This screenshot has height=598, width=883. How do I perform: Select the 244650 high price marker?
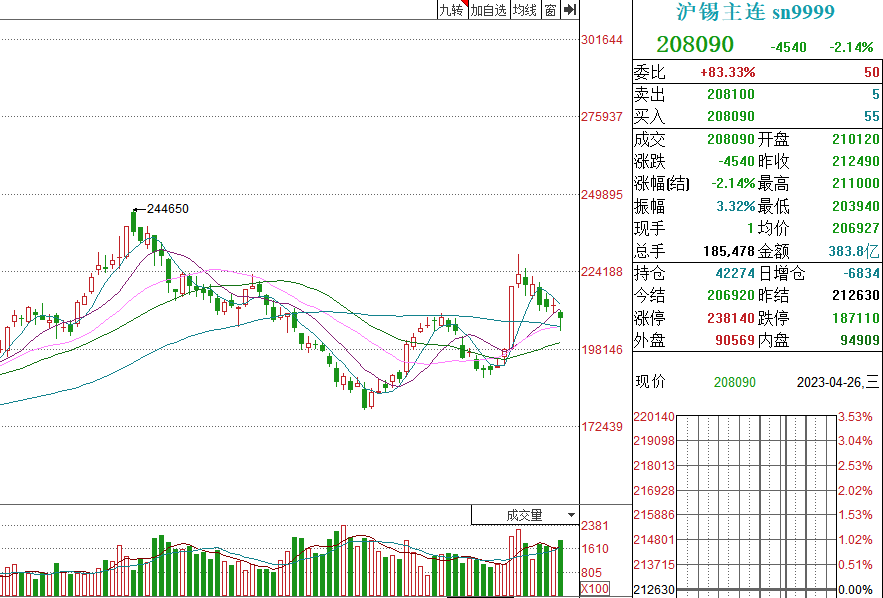(x=167, y=209)
